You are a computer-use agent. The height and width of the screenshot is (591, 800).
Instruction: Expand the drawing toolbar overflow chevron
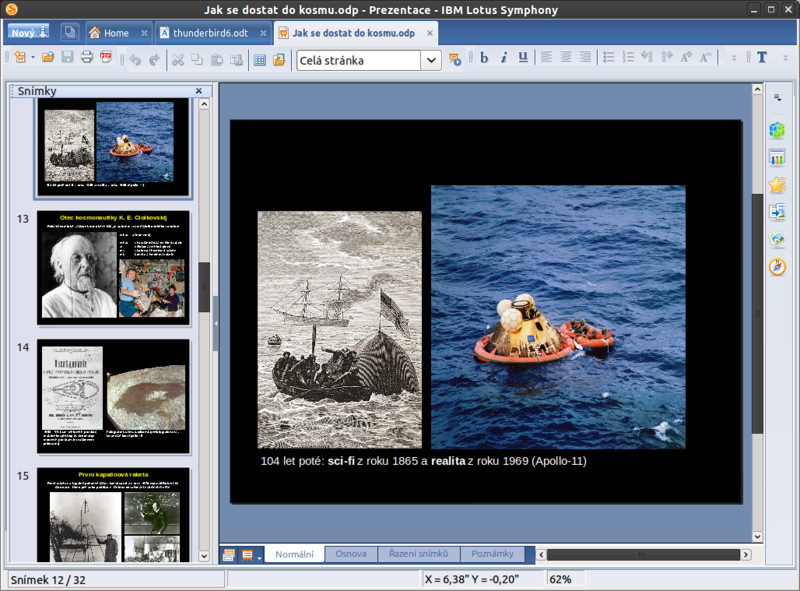tap(786, 58)
